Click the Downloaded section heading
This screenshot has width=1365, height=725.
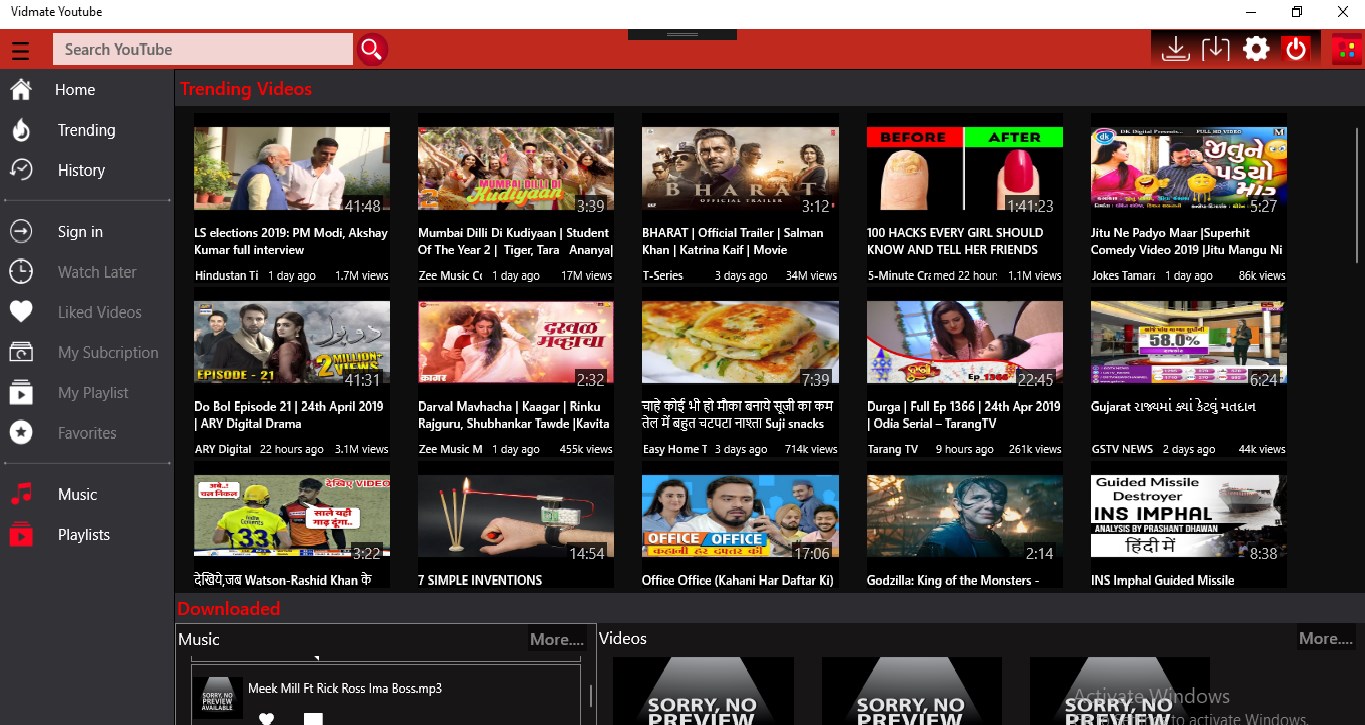tap(229, 608)
